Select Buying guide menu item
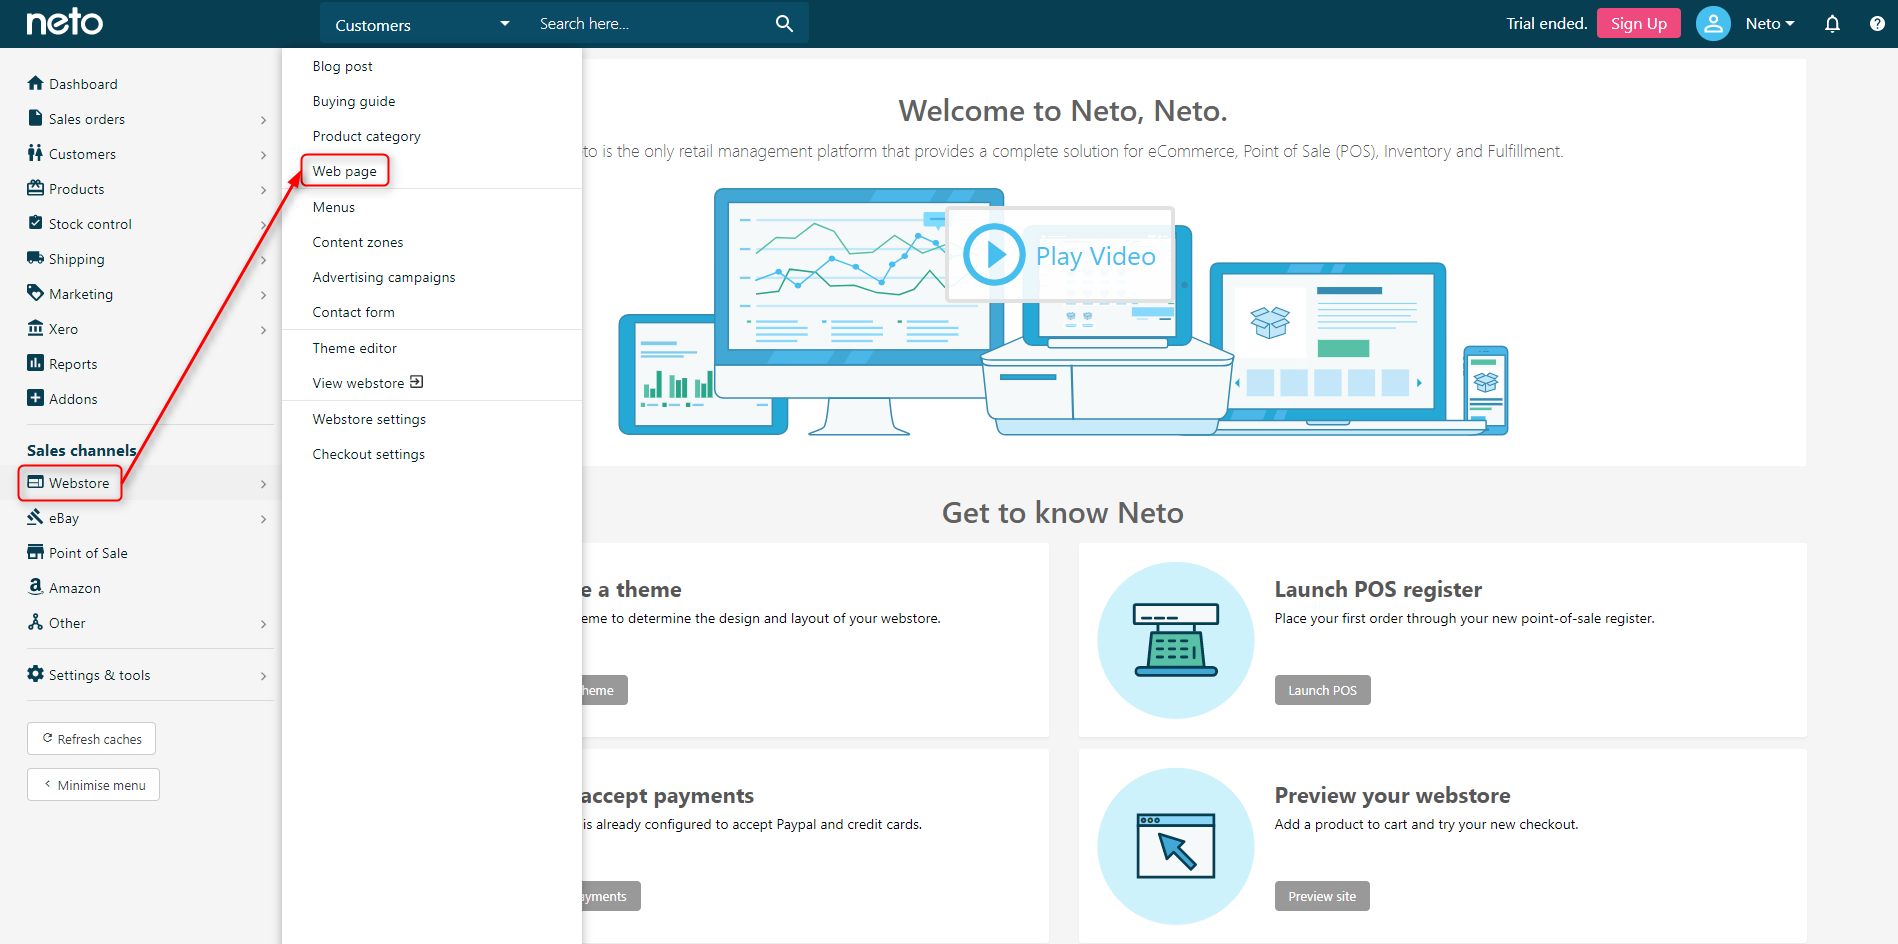 pos(354,101)
